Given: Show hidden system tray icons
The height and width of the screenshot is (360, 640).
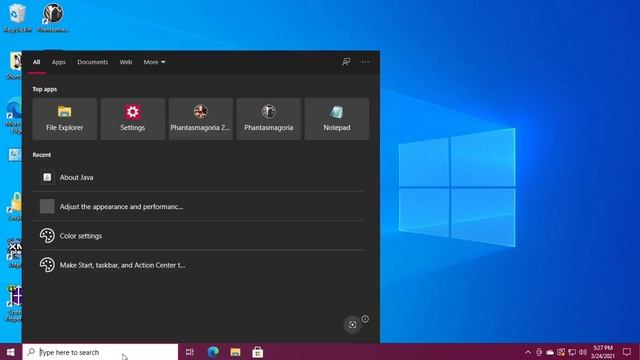Looking at the screenshot, I should click(x=528, y=352).
